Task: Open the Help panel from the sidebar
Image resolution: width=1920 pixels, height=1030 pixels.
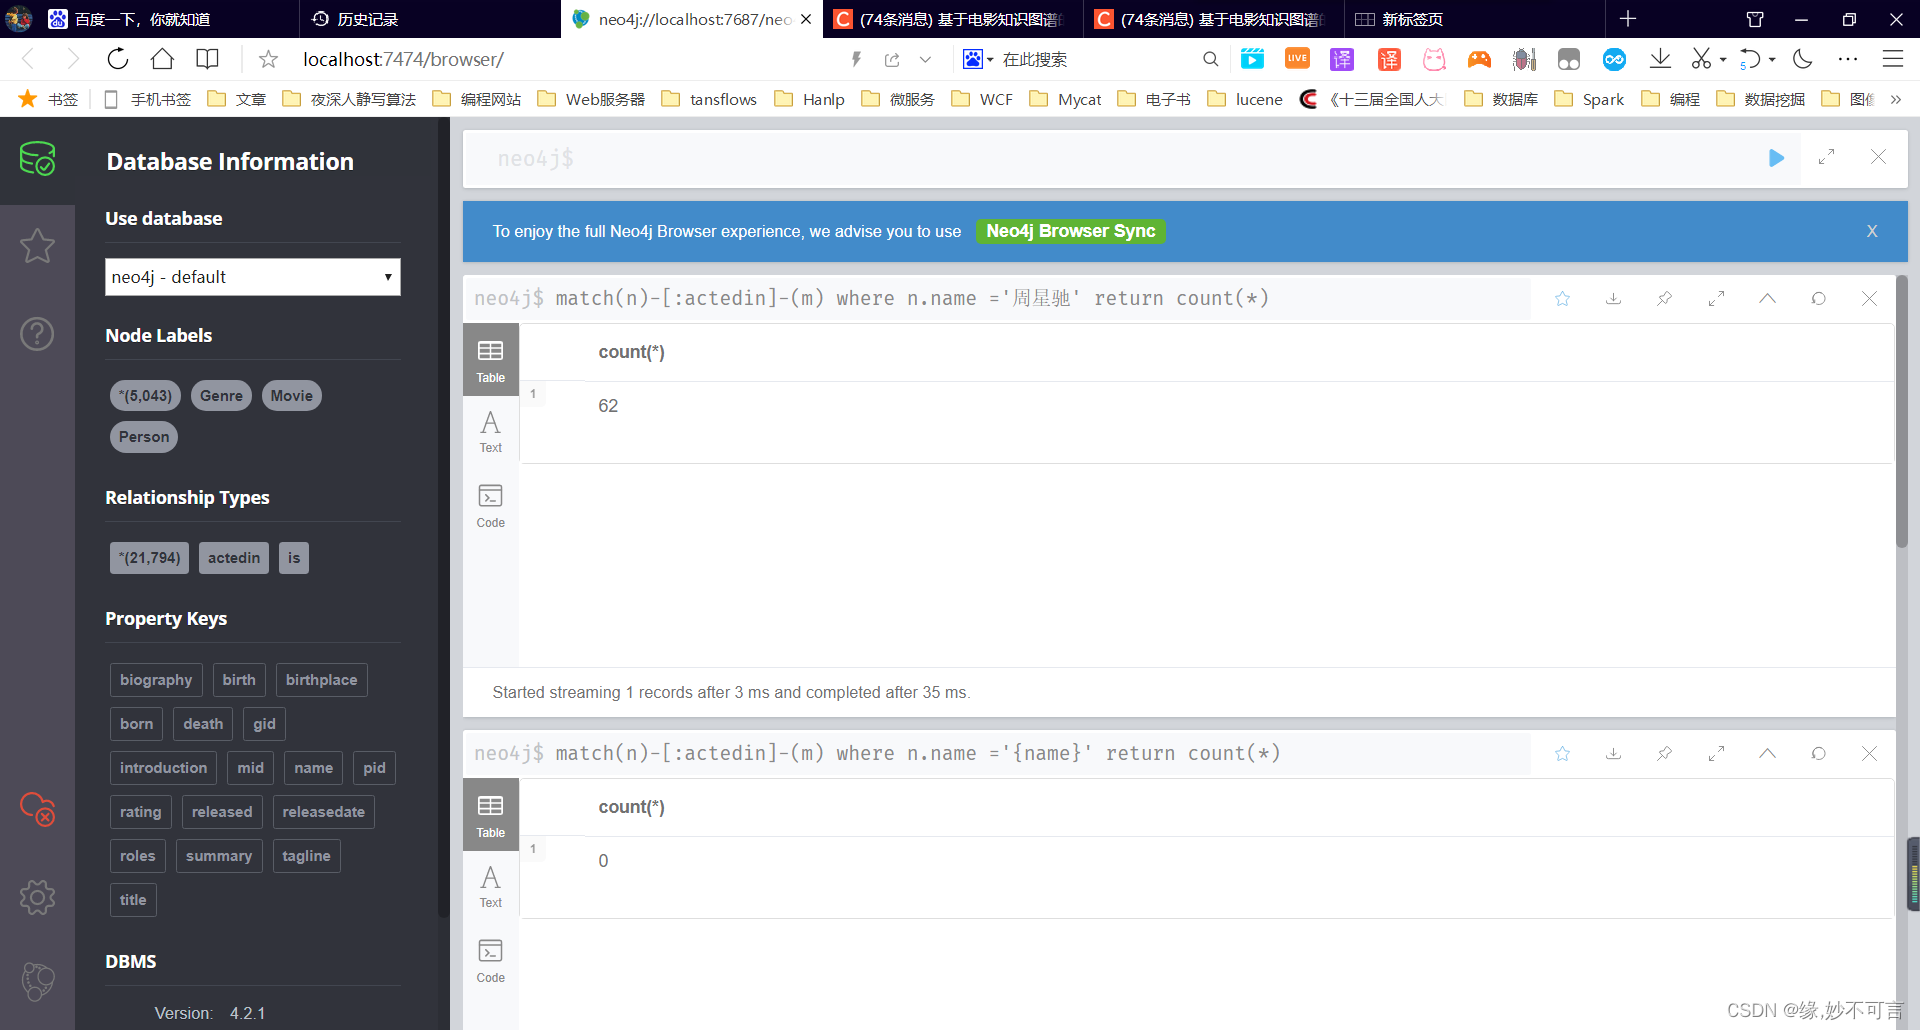Action: [x=37, y=334]
